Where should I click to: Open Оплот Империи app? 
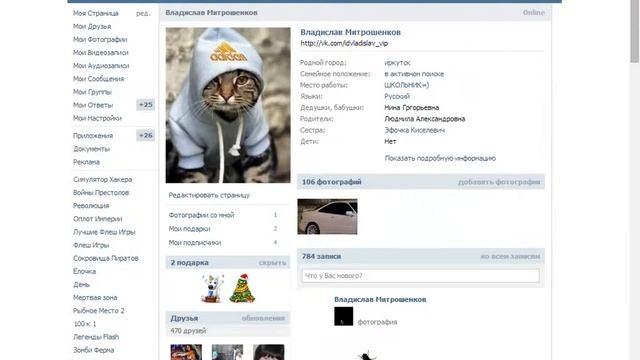(x=98, y=218)
